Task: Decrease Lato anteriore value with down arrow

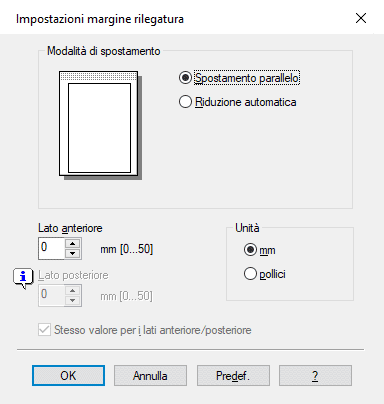Action: [73, 254]
